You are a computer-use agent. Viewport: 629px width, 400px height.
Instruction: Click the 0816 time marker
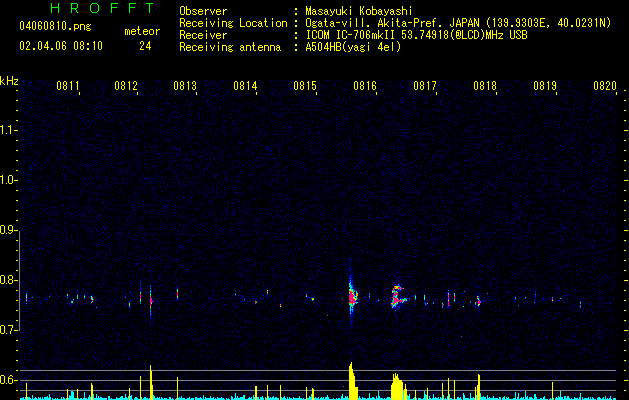click(x=365, y=85)
